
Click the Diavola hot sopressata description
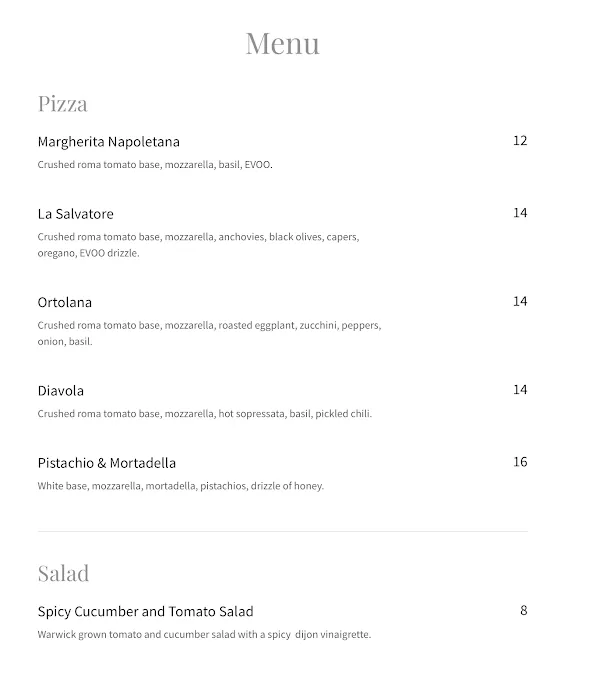pos(204,414)
